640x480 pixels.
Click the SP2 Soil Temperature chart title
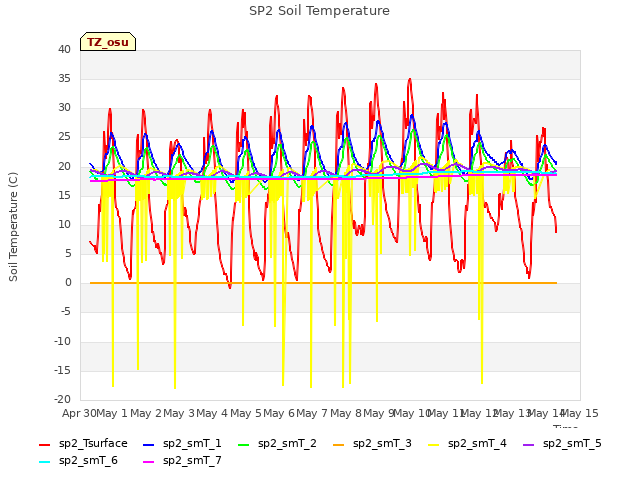(x=319, y=11)
